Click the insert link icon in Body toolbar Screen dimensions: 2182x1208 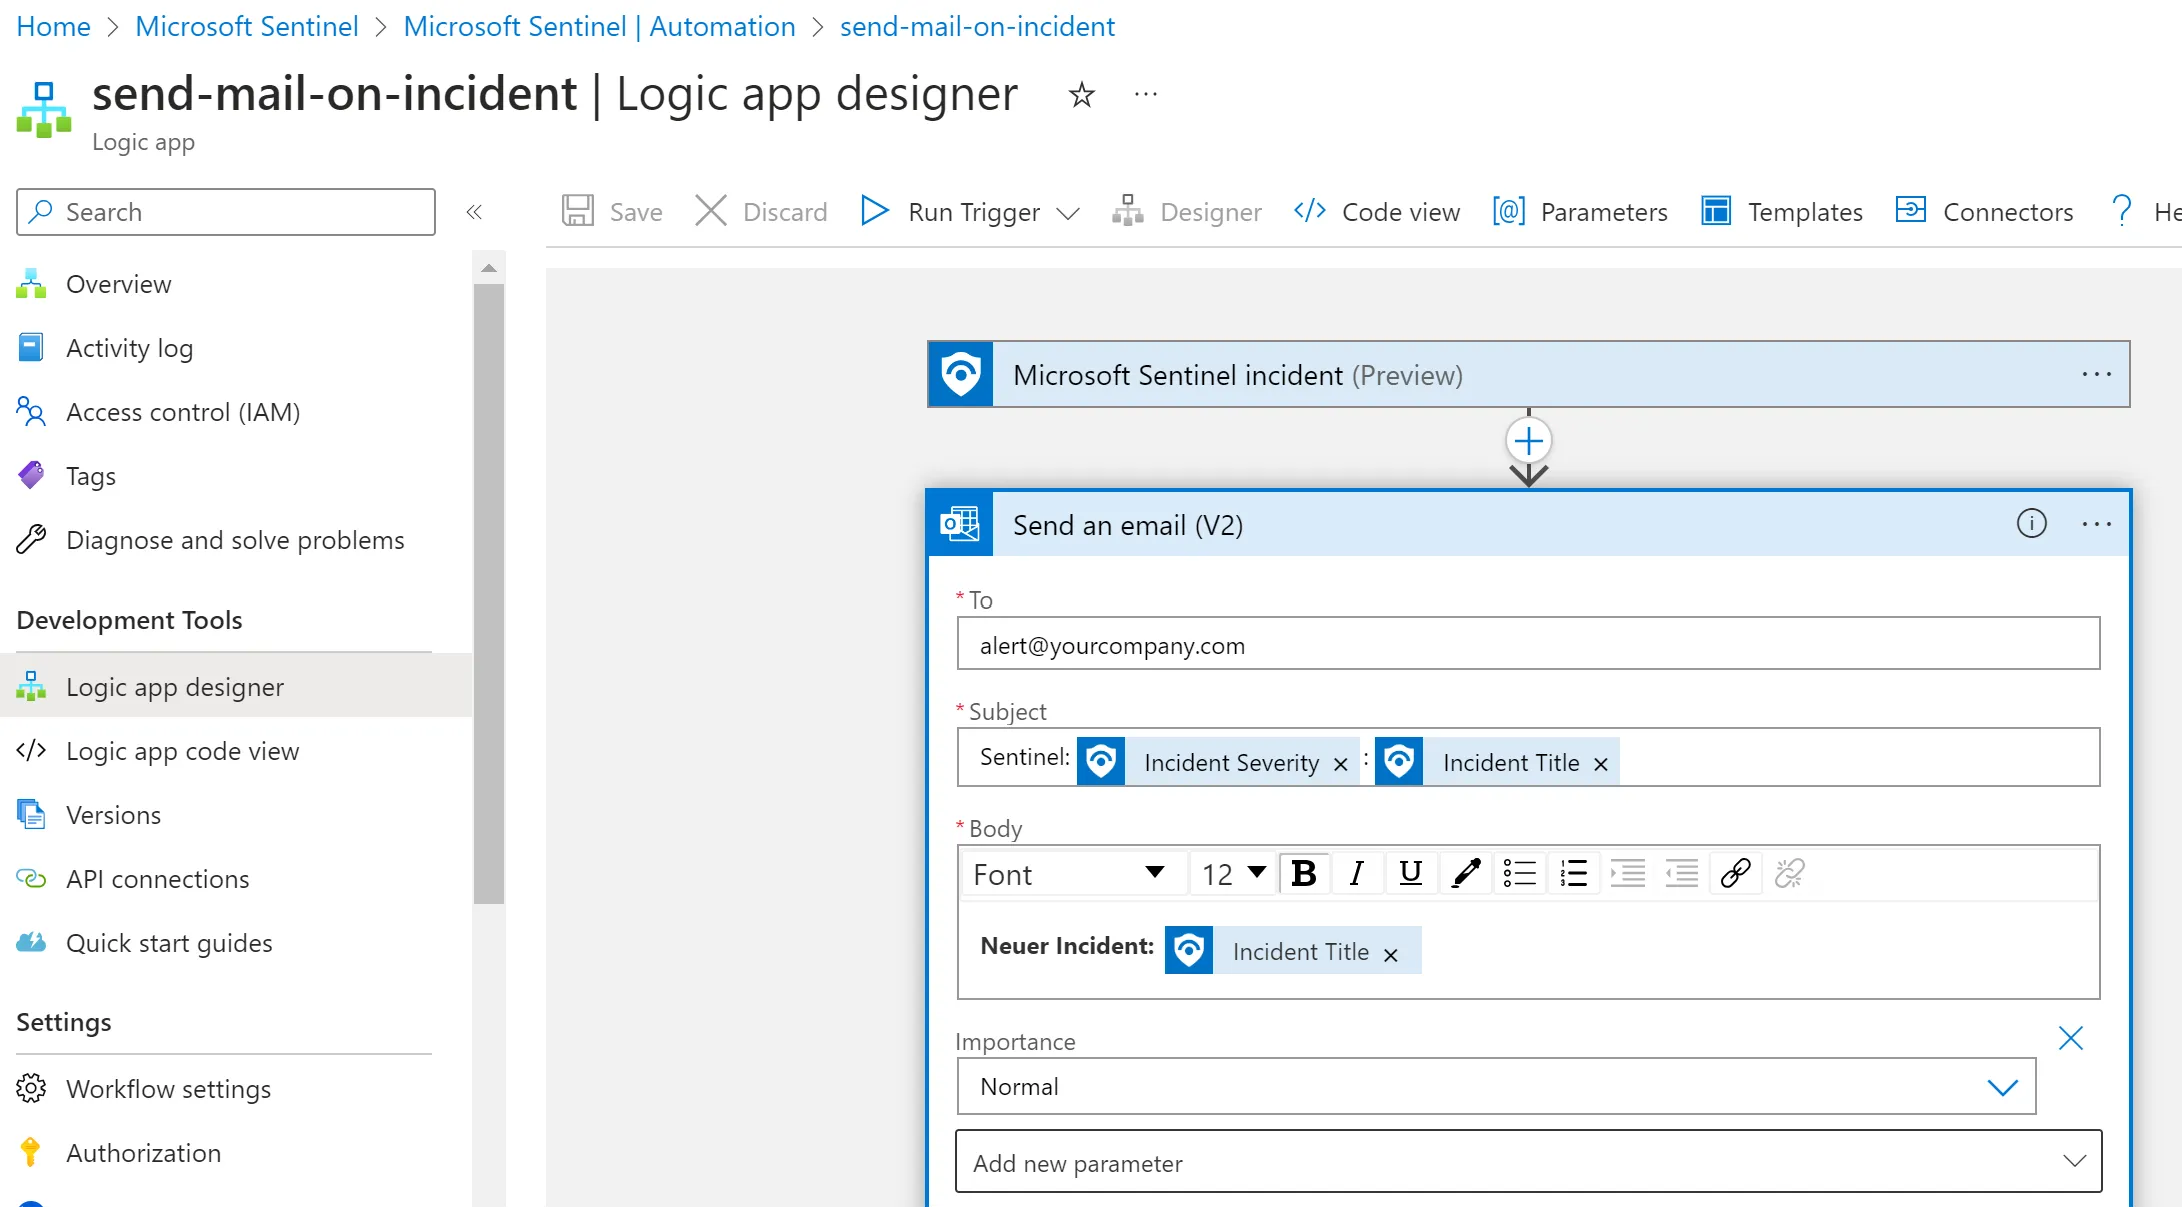click(x=1735, y=874)
